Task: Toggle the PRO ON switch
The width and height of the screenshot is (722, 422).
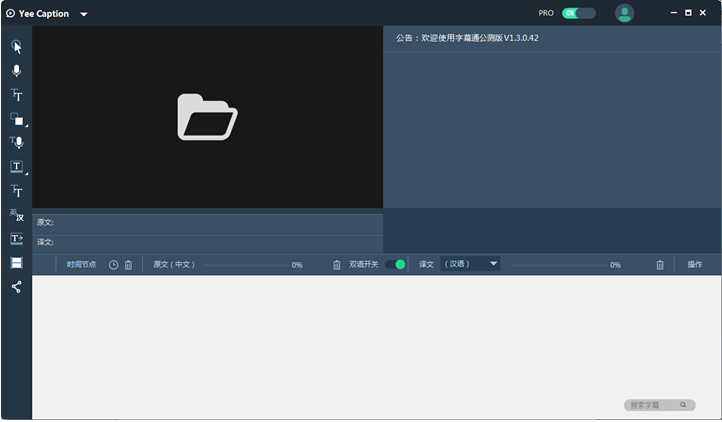Action: pos(578,13)
